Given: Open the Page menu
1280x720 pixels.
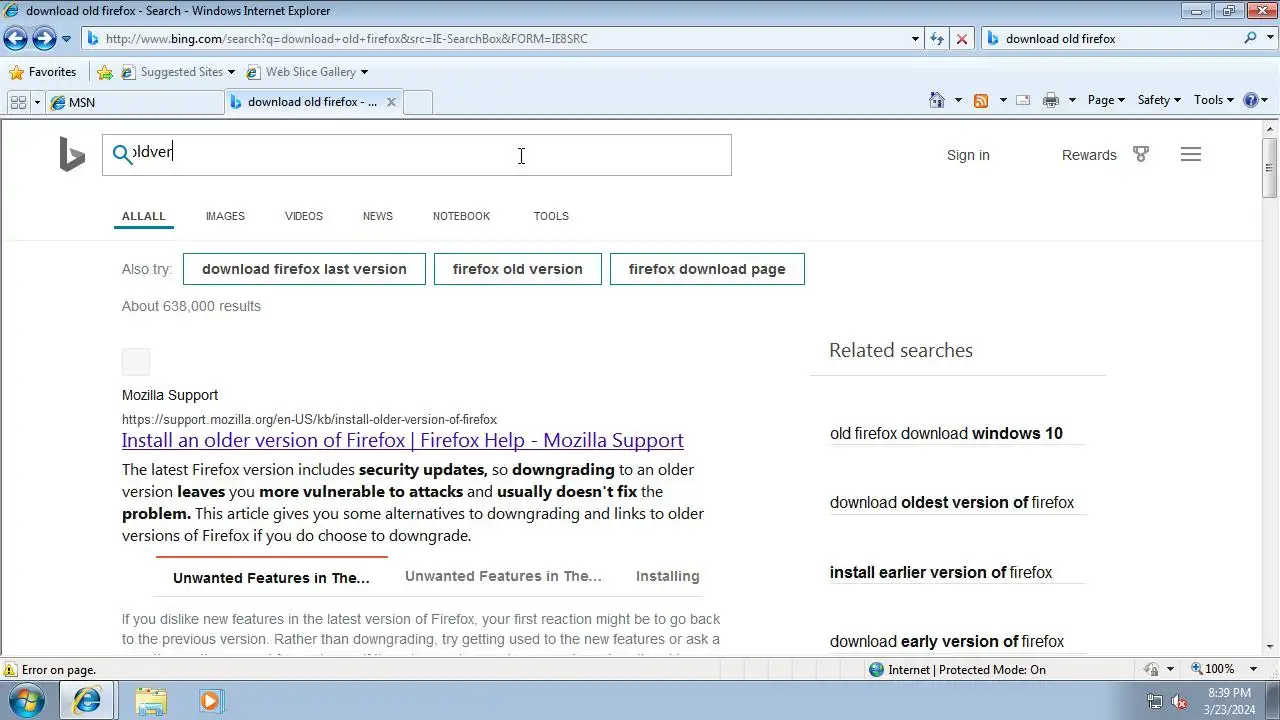Looking at the screenshot, I should pos(1106,100).
